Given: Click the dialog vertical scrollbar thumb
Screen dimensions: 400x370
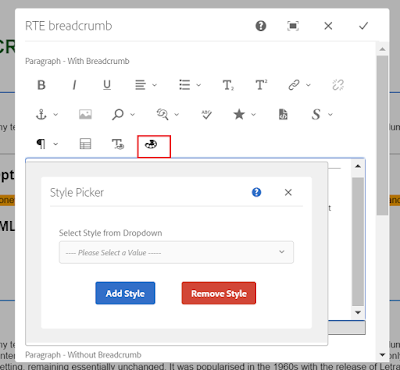Looking at the screenshot, I should (382, 135).
